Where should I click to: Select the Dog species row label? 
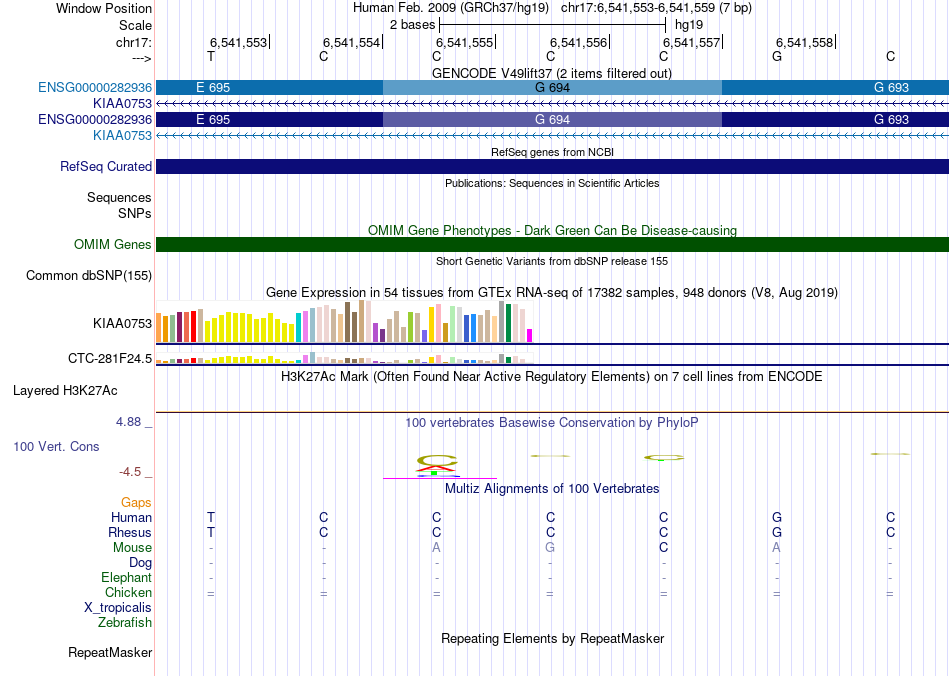(141, 563)
